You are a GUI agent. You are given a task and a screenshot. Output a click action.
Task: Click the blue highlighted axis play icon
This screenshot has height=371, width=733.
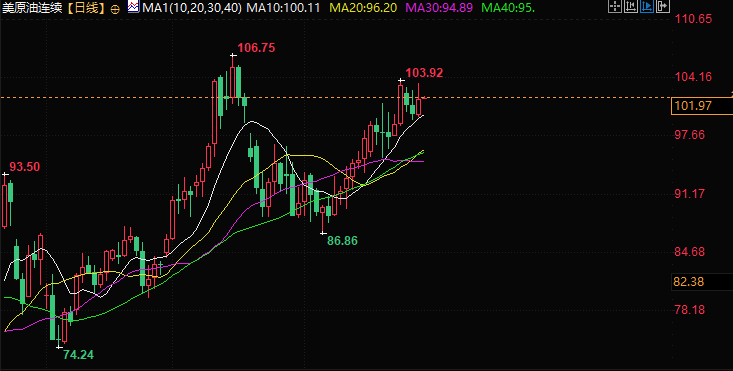(647, 6)
